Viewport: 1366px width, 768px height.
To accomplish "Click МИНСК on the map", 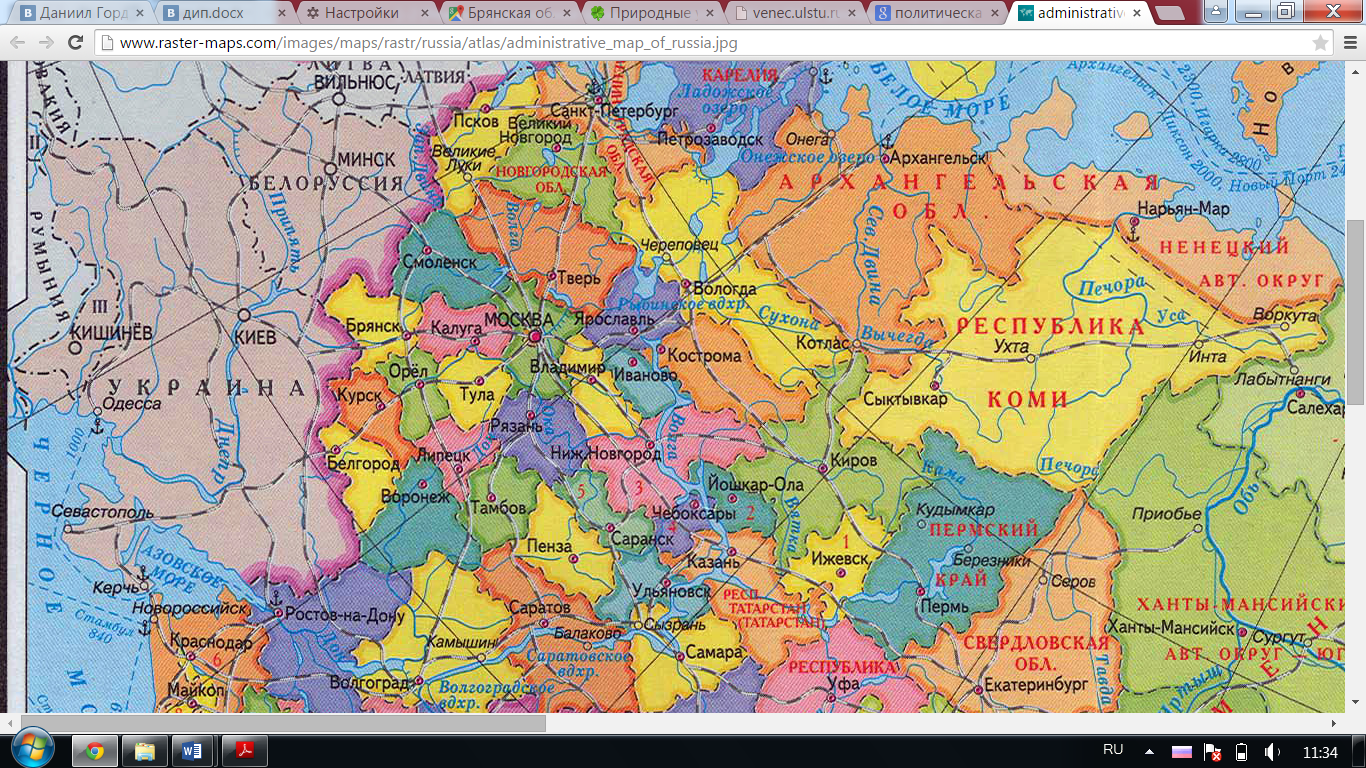I will [x=366, y=160].
